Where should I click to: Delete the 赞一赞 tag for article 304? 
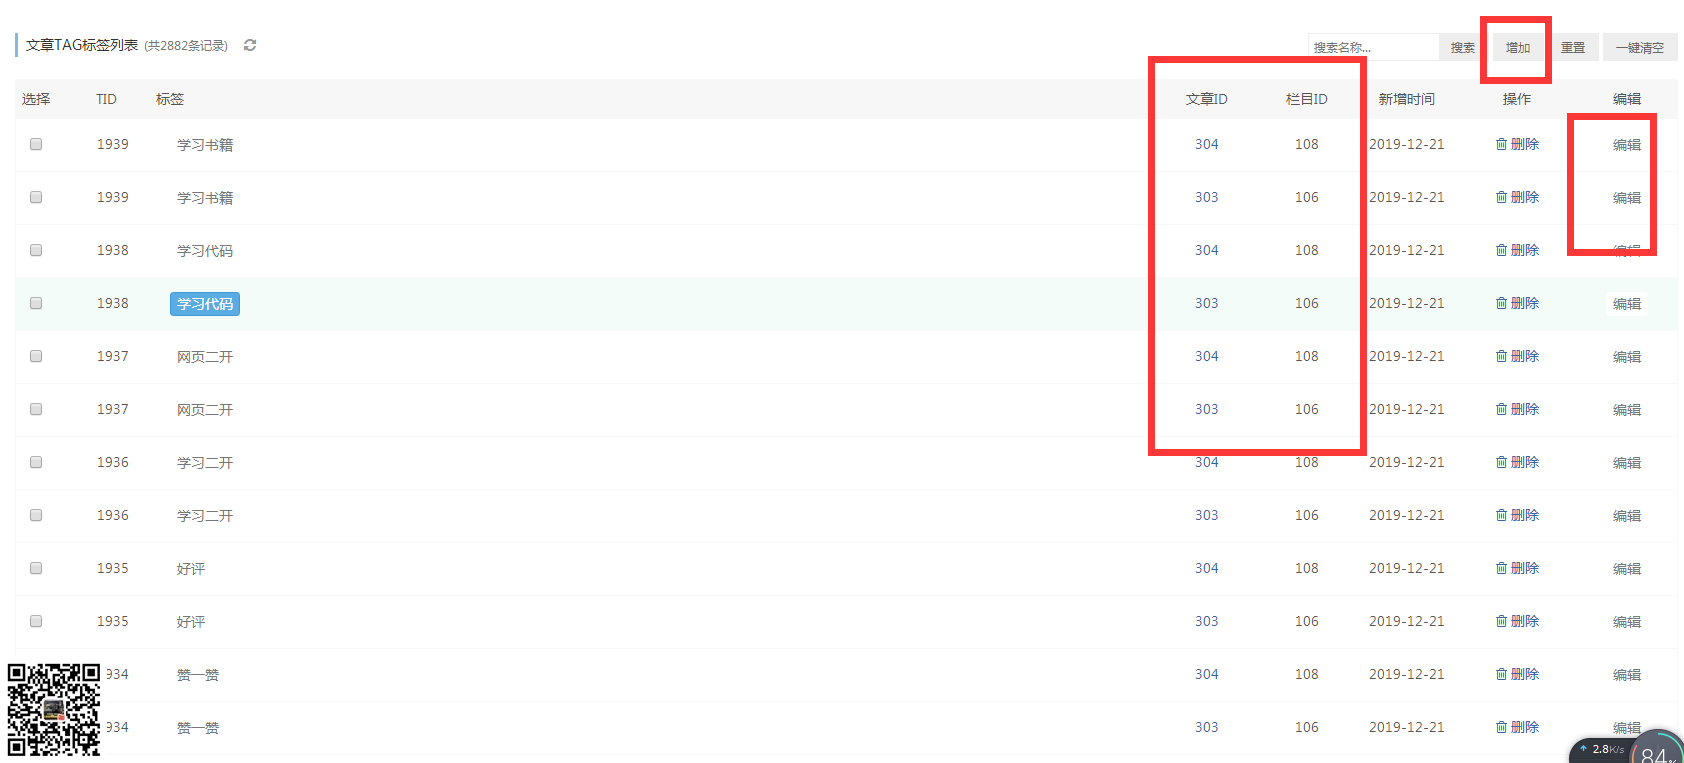(1517, 674)
